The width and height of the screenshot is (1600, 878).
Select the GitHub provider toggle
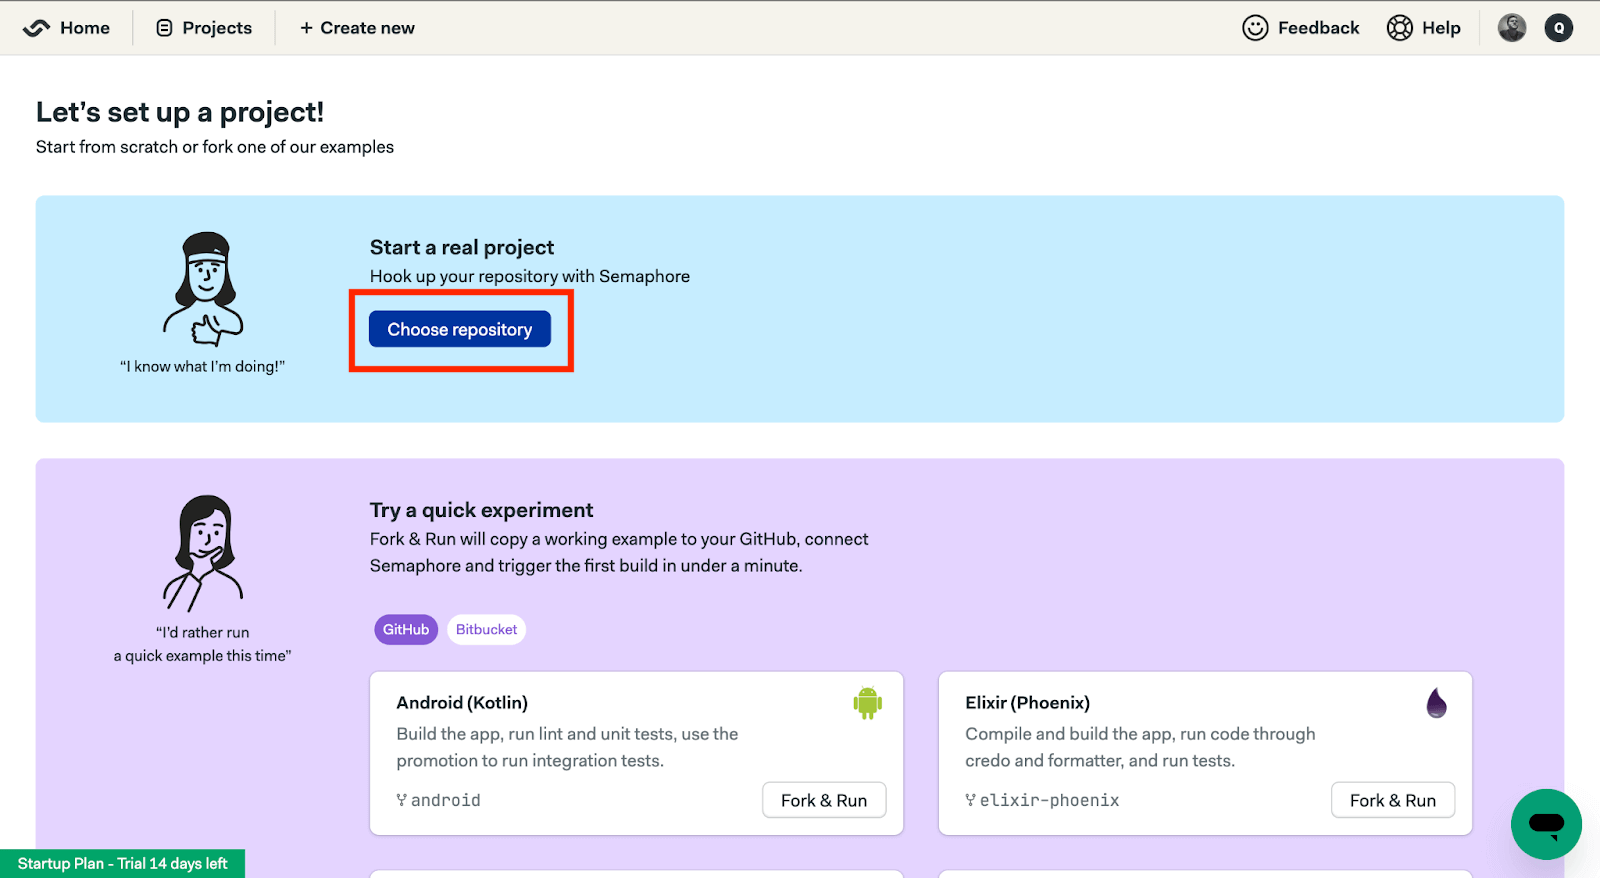tap(406, 629)
